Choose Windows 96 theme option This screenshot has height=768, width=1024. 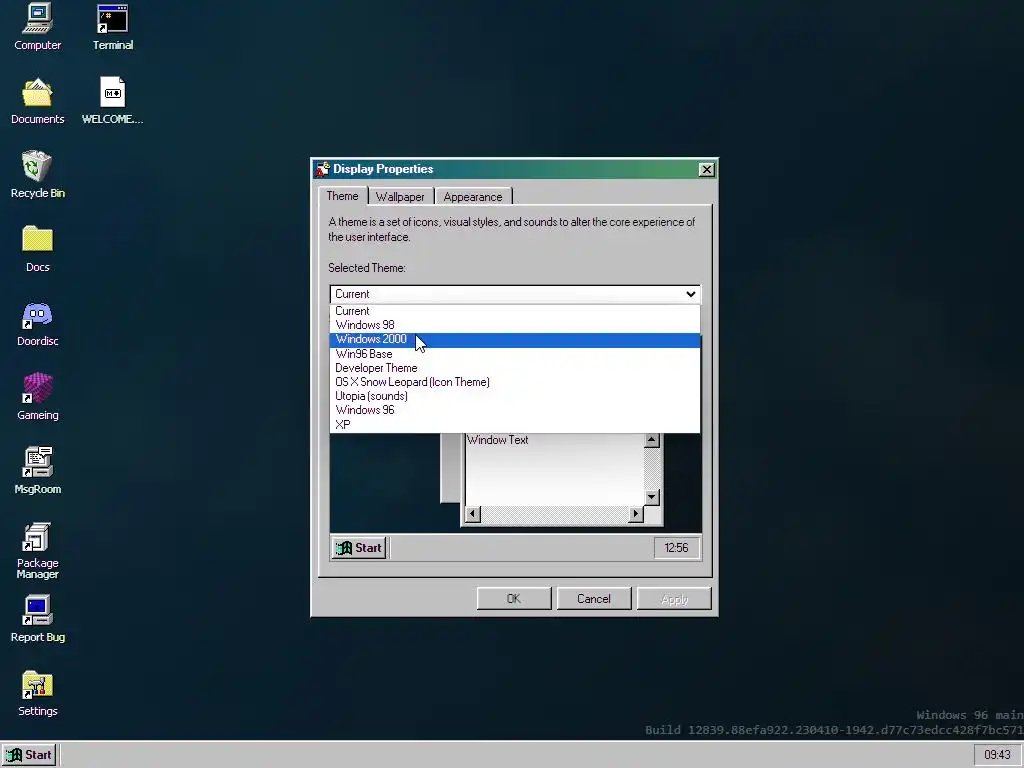pyautogui.click(x=515, y=410)
